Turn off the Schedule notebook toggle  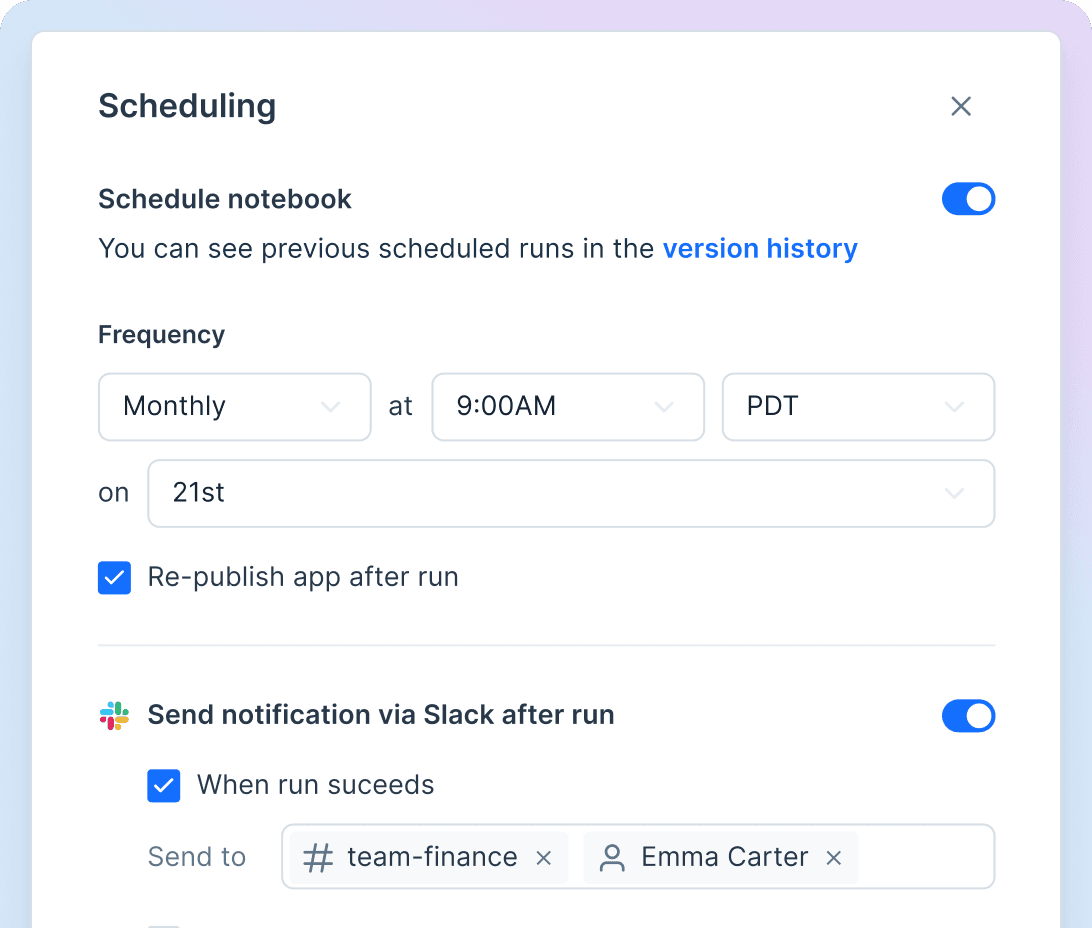pyautogui.click(x=968, y=199)
